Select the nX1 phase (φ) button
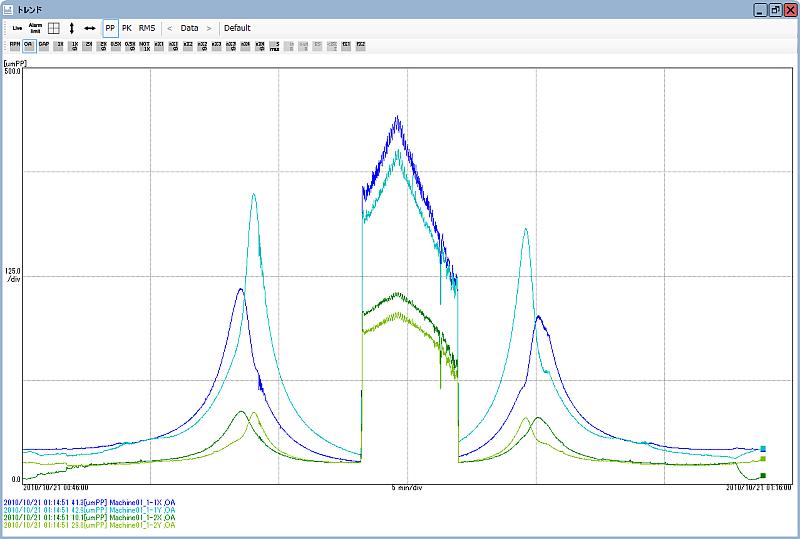The height and width of the screenshot is (539, 800). [173, 46]
